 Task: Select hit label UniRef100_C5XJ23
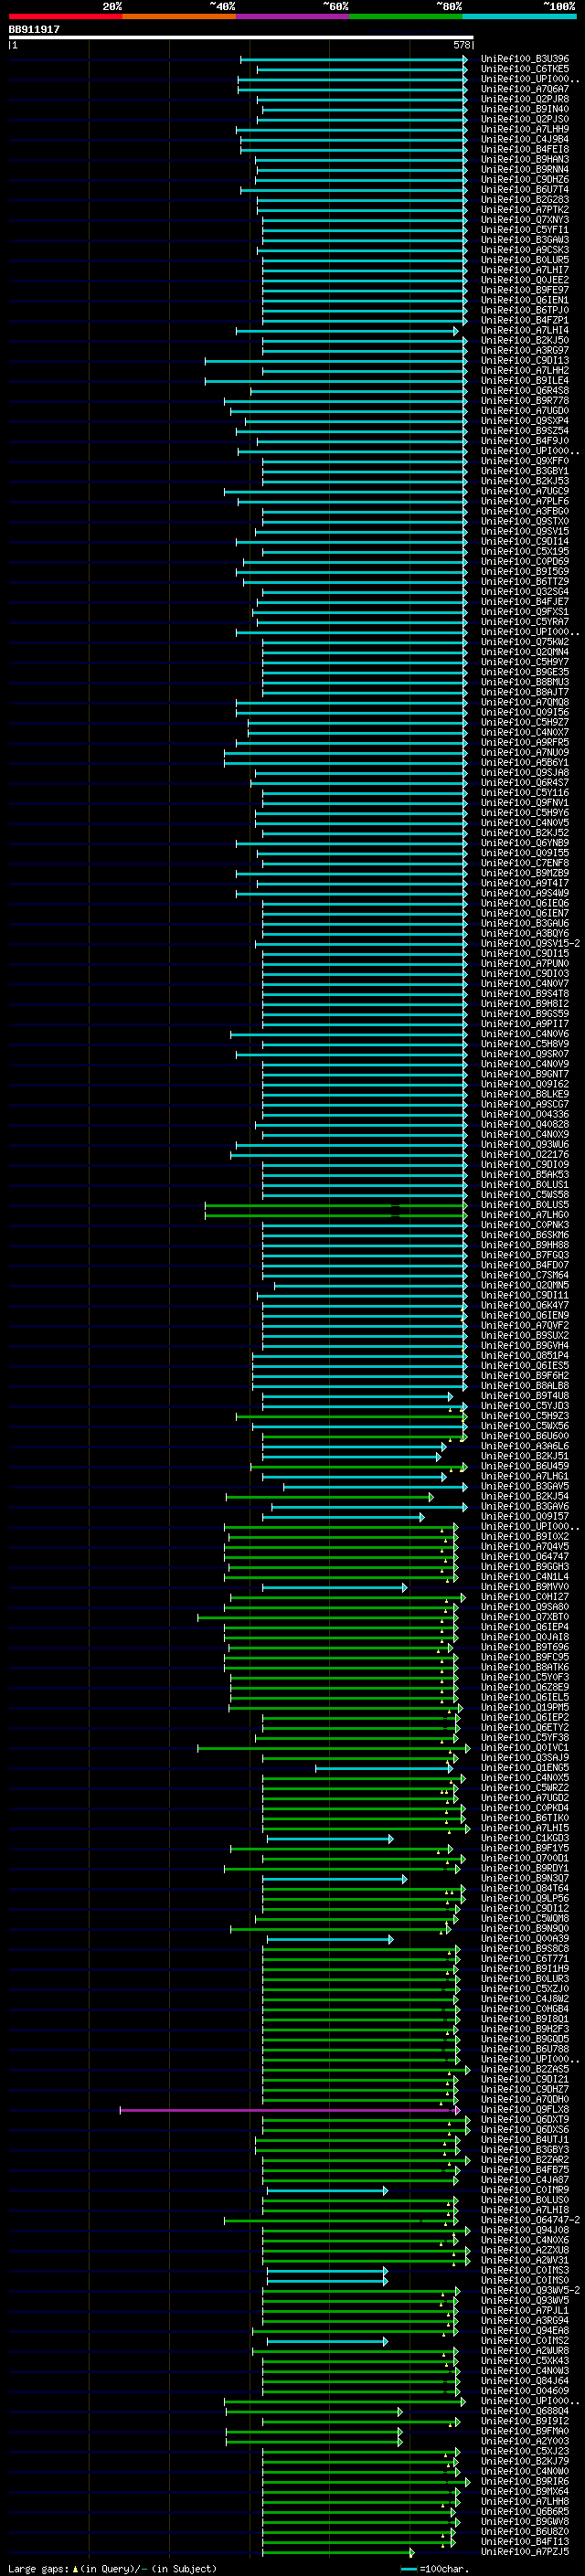coord(524,2451)
